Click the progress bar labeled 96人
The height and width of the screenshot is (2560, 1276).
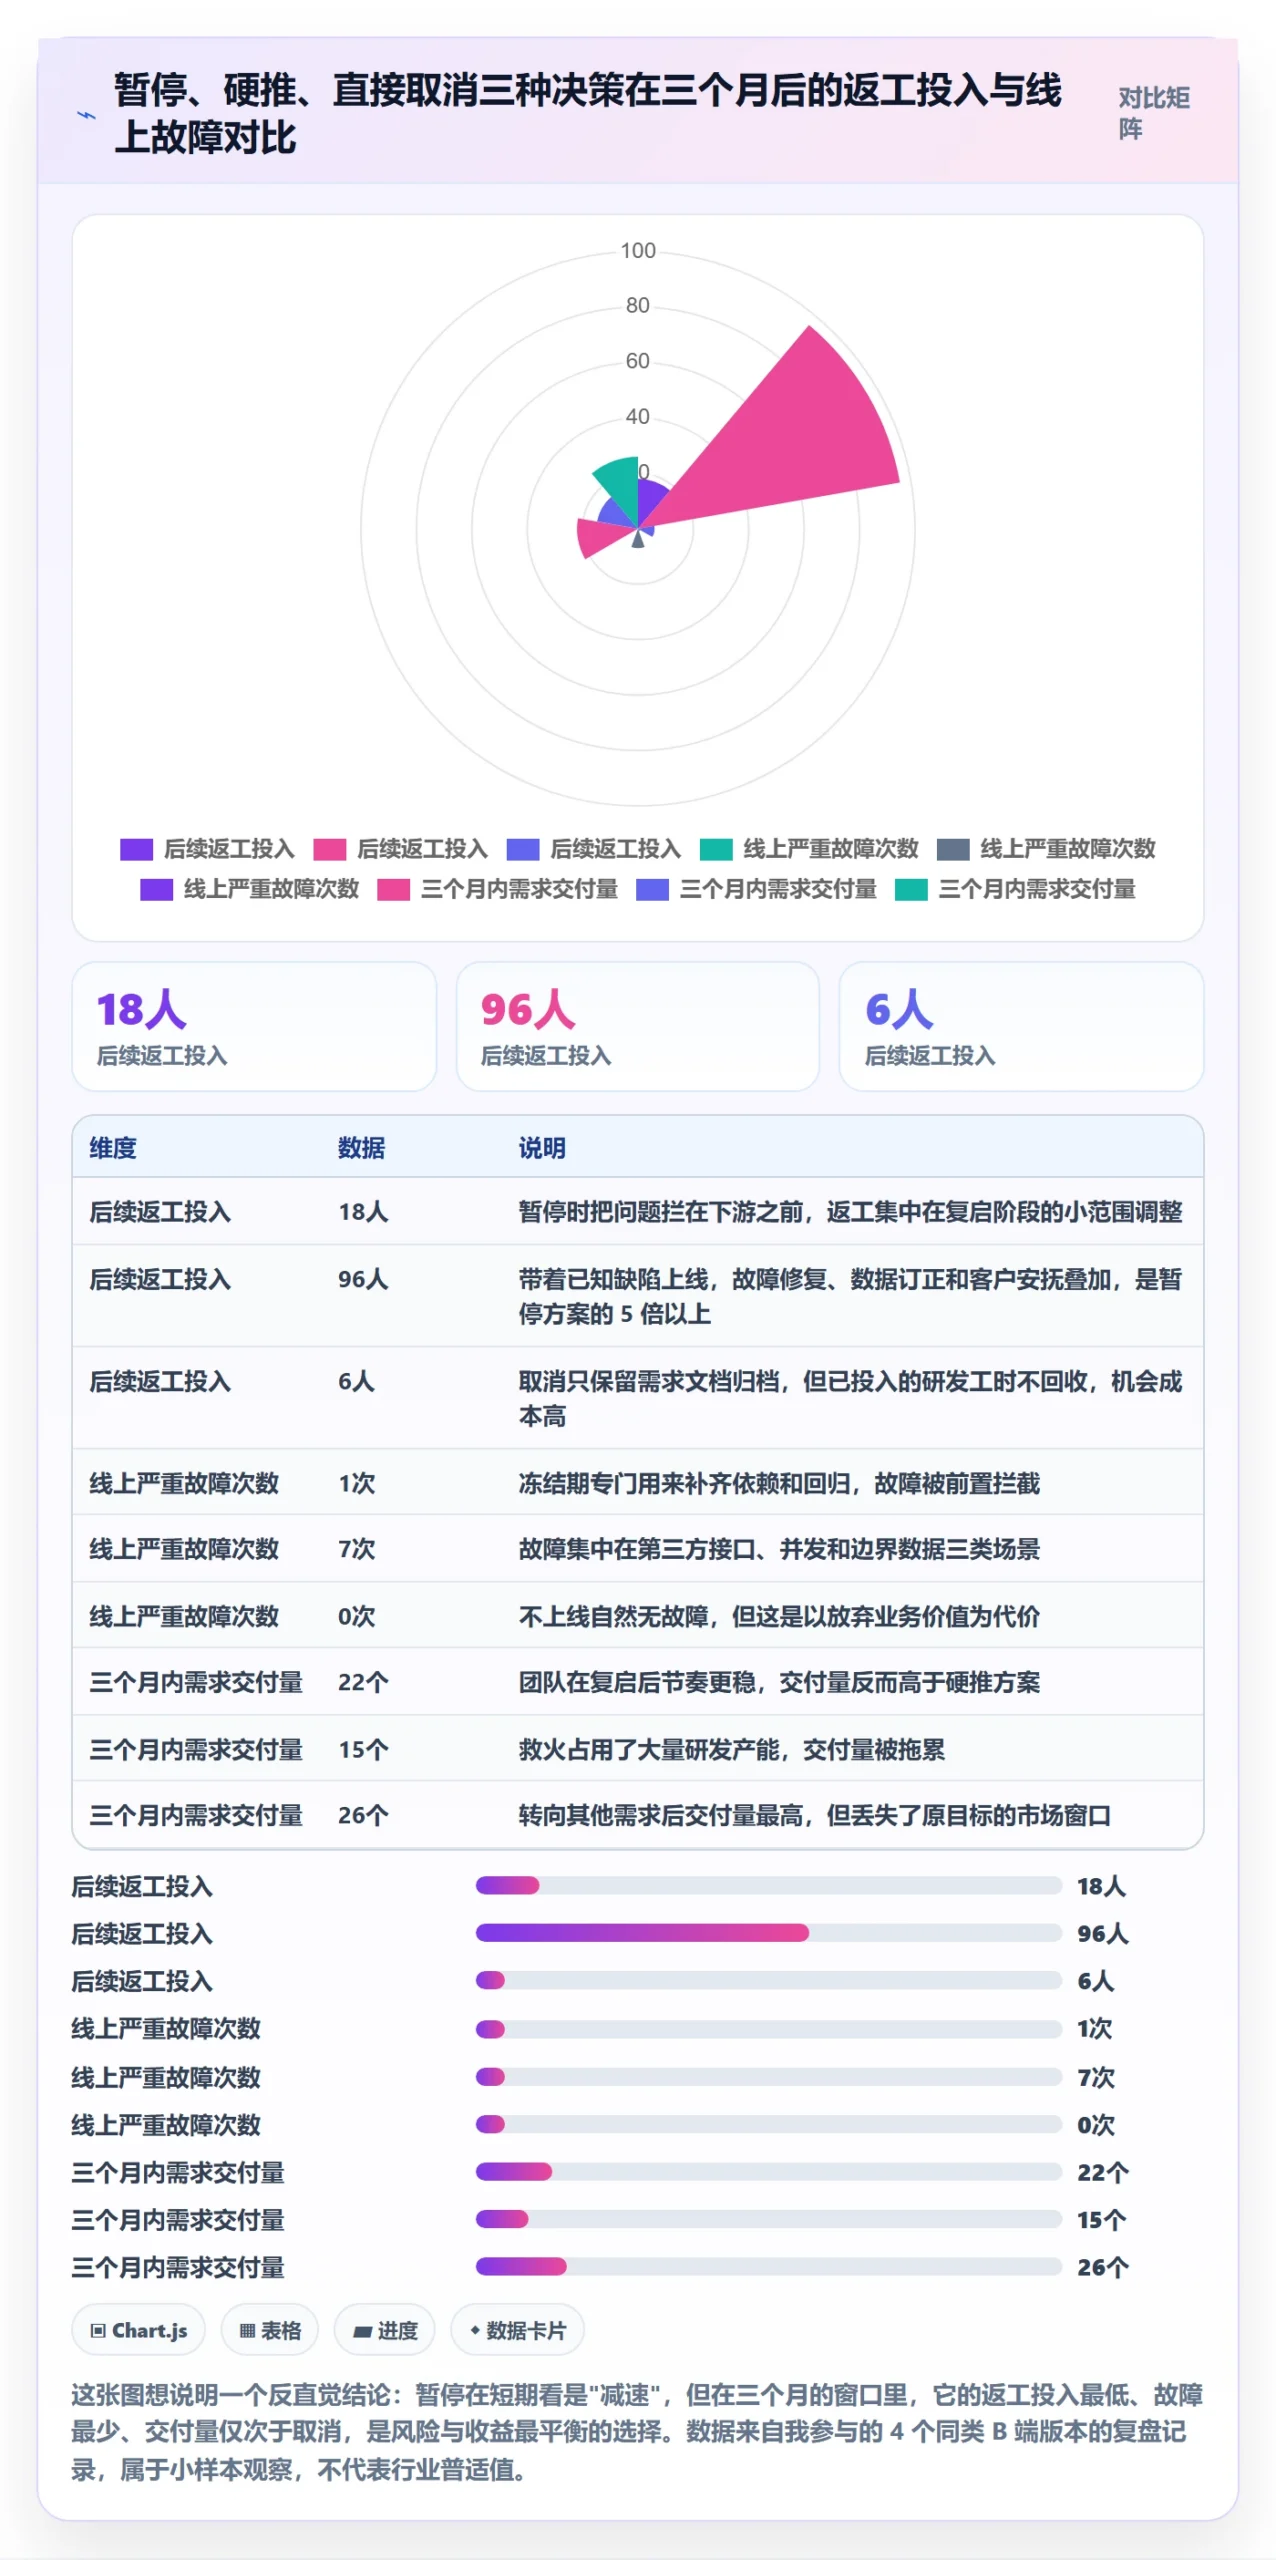click(x=768, y=1933)
